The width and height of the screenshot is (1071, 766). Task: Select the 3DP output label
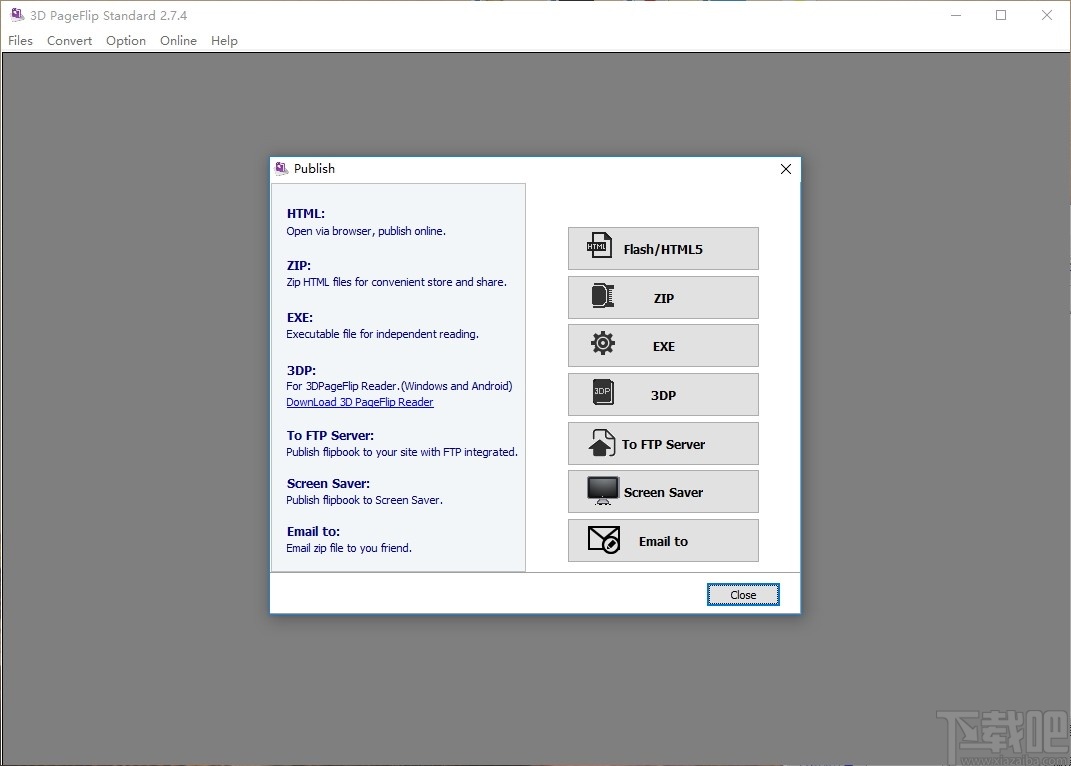(663, 395)
